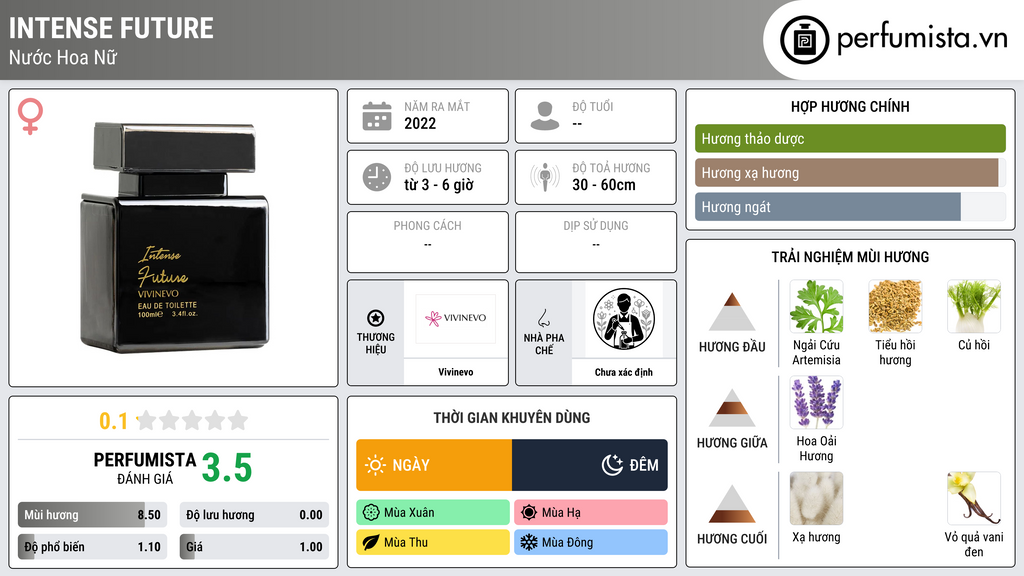Screen dimensions: 1024x576
Task: Click the brown Hương xạ hương bar
Action: tap(850, 173)
